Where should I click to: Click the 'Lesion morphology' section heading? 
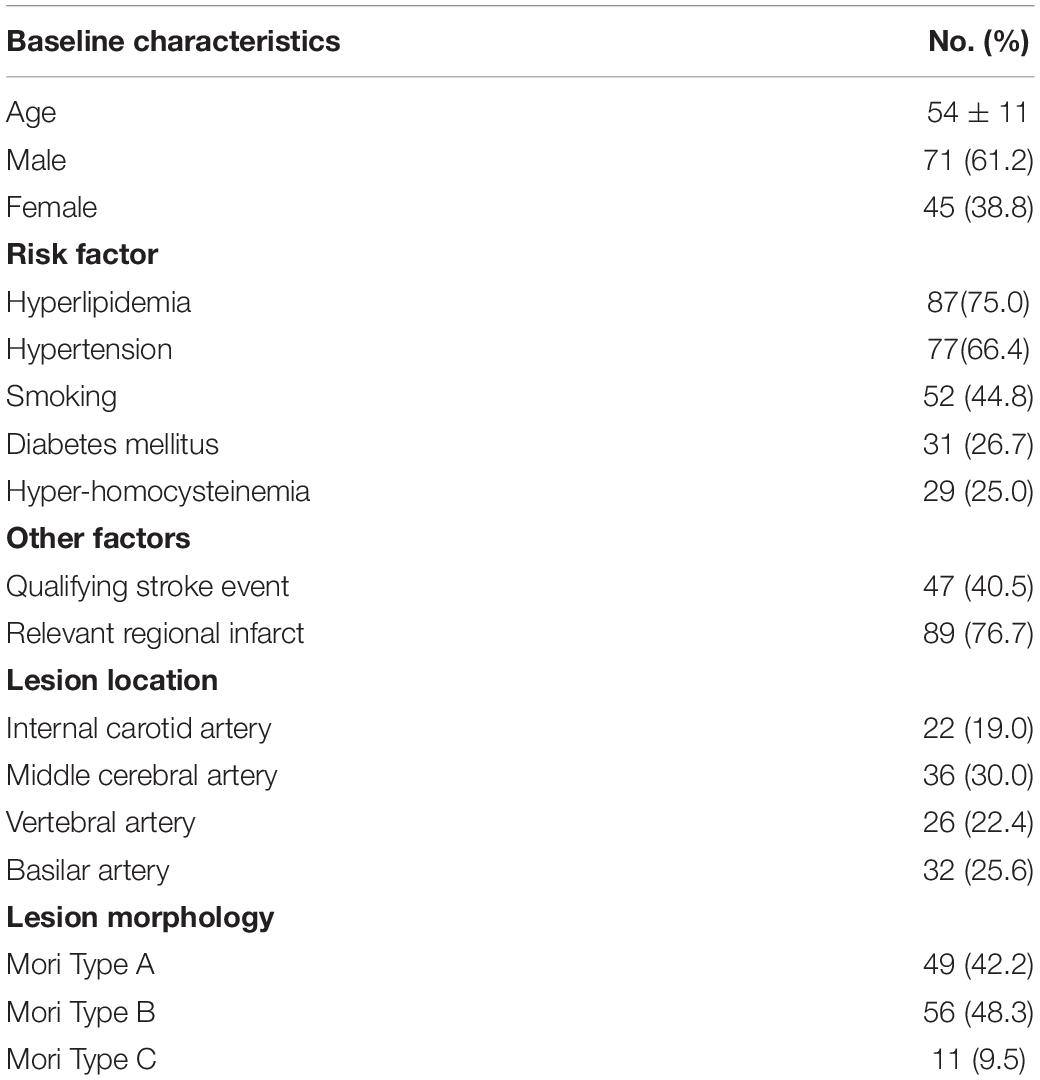pos(140,918)
